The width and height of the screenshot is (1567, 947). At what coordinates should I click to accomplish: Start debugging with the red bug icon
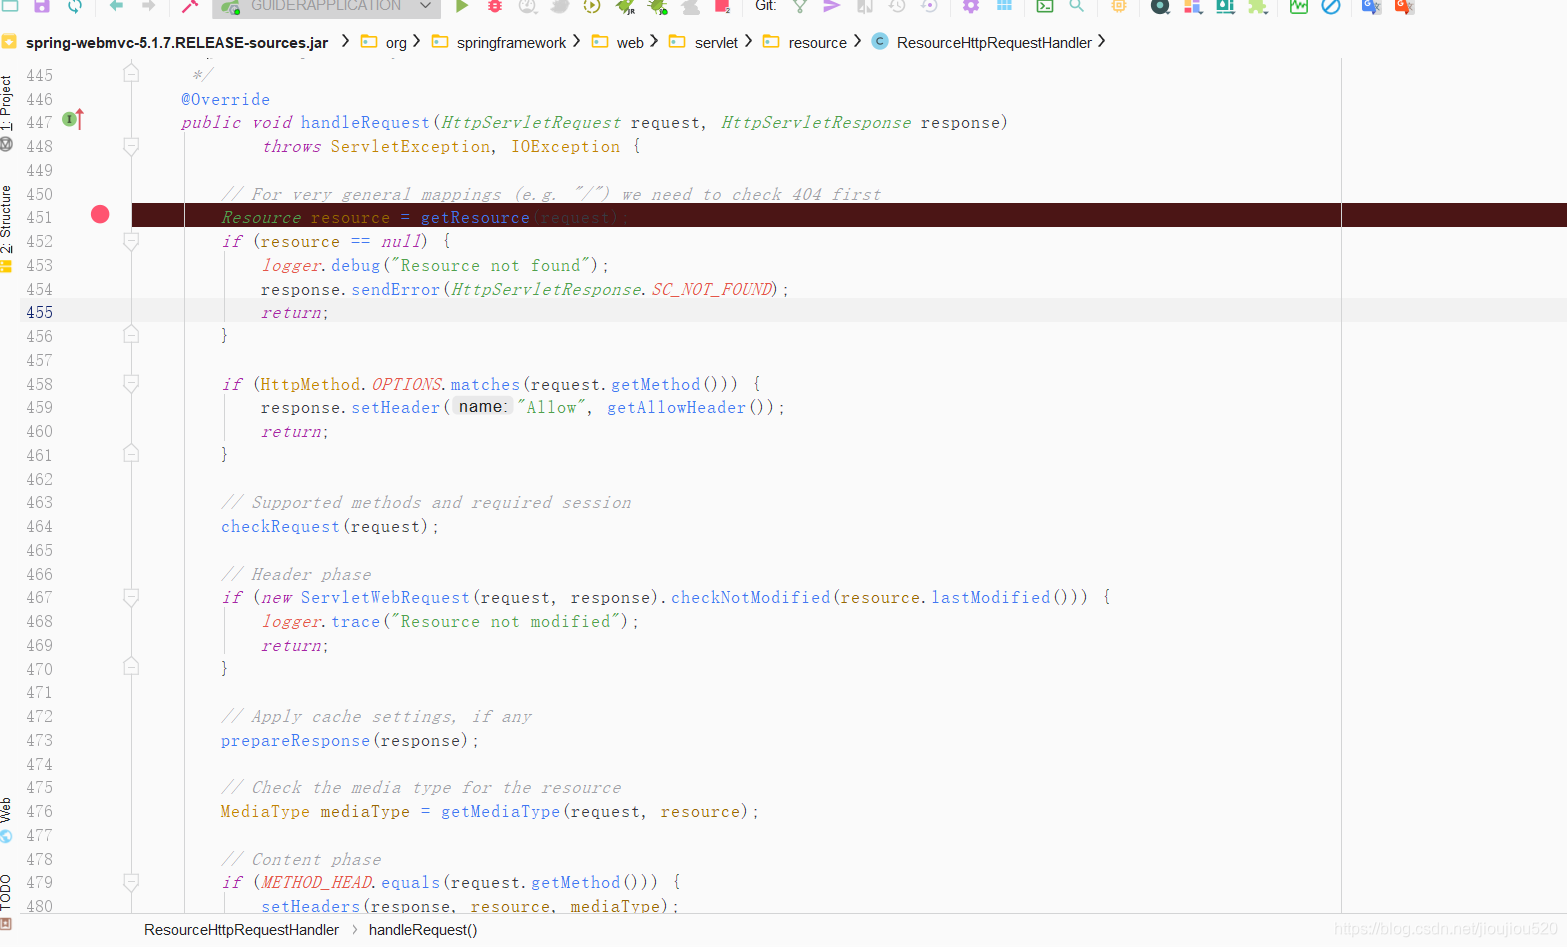494,6
